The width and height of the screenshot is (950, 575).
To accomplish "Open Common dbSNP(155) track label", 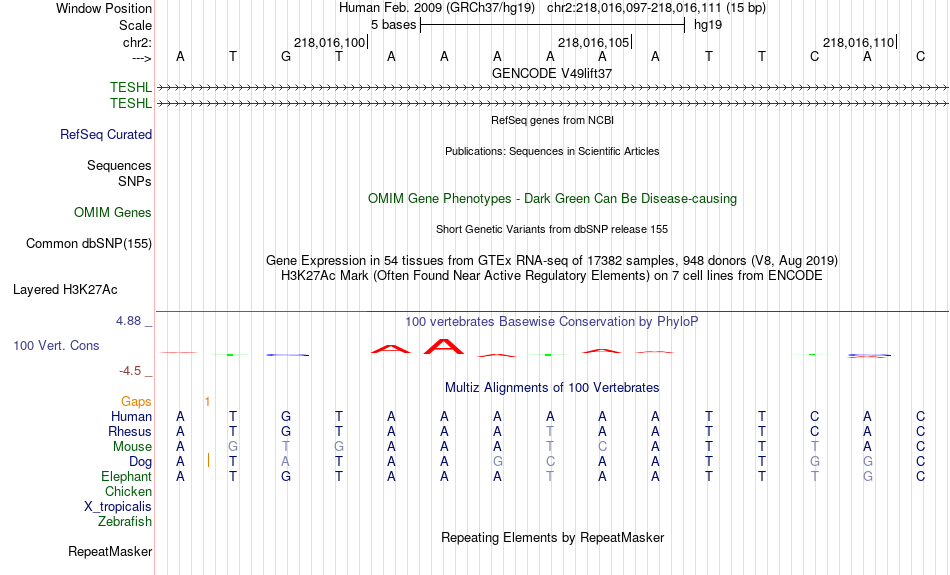I will [x=89, y=244].
